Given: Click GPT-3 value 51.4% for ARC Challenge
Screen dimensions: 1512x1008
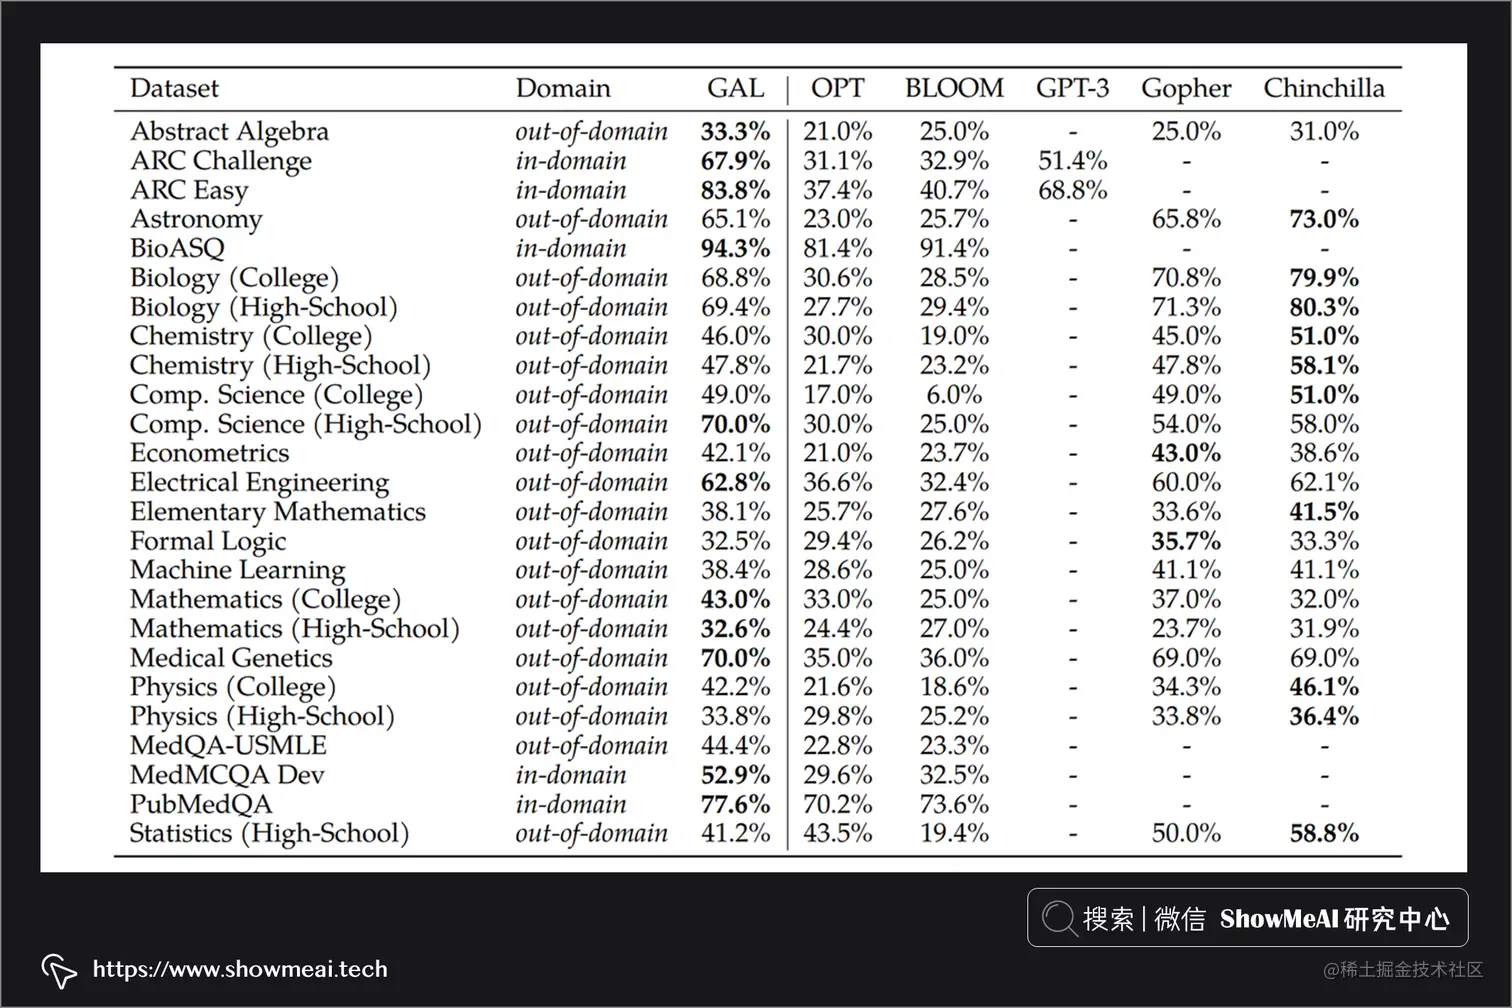Looking at the screenshot, I should (x=1072, y=161).
